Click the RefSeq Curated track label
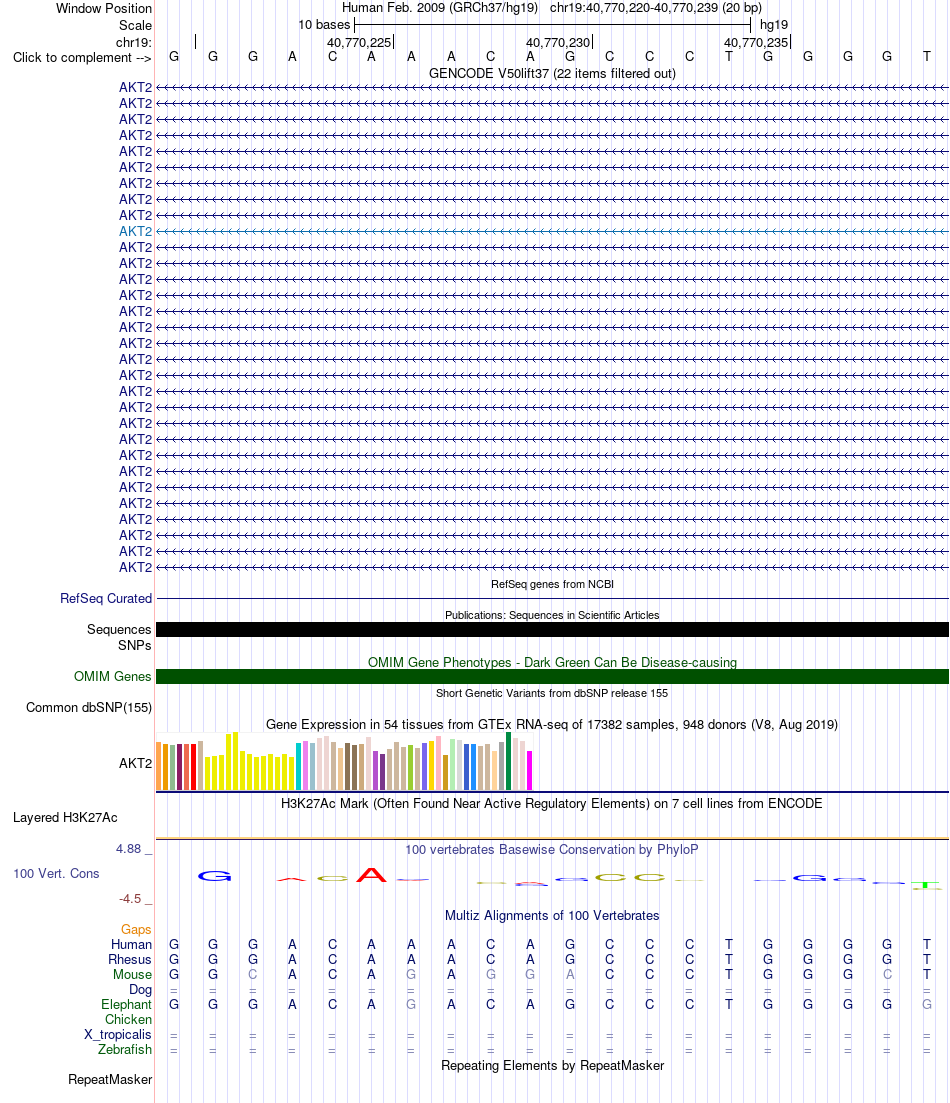 coord(106,599)
